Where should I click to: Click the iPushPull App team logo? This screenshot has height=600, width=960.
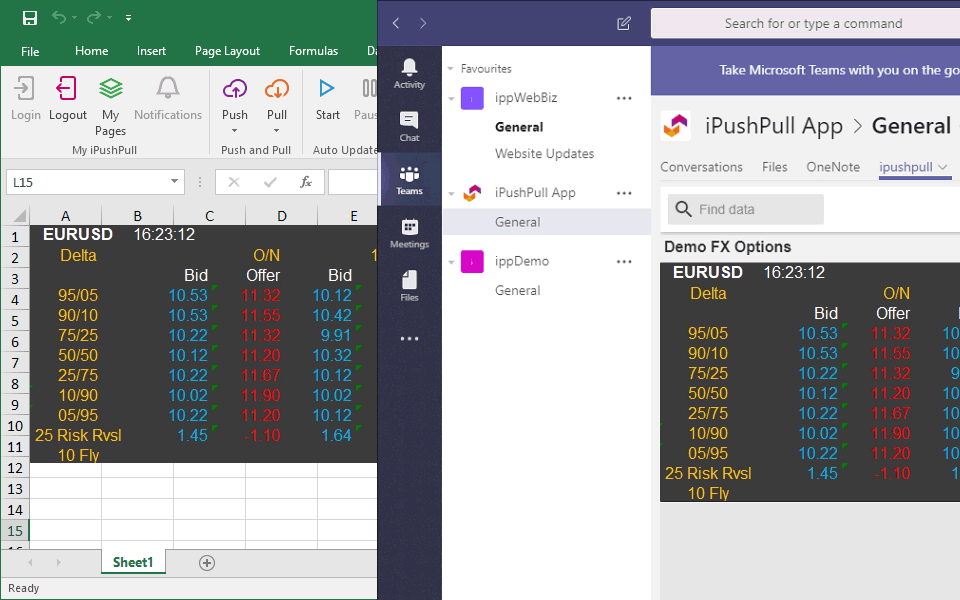[x=676, y=126]
